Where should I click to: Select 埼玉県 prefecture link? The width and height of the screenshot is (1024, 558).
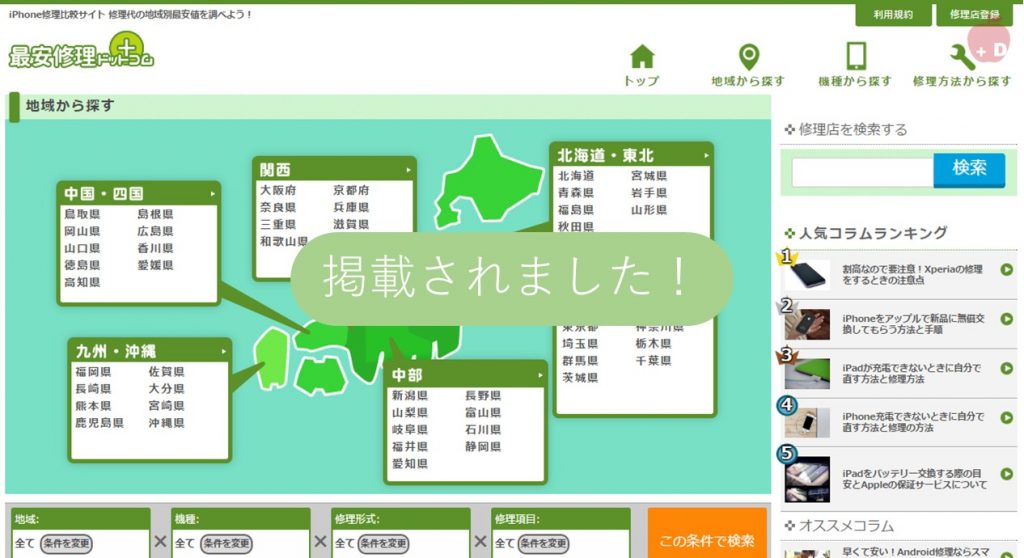580,344
